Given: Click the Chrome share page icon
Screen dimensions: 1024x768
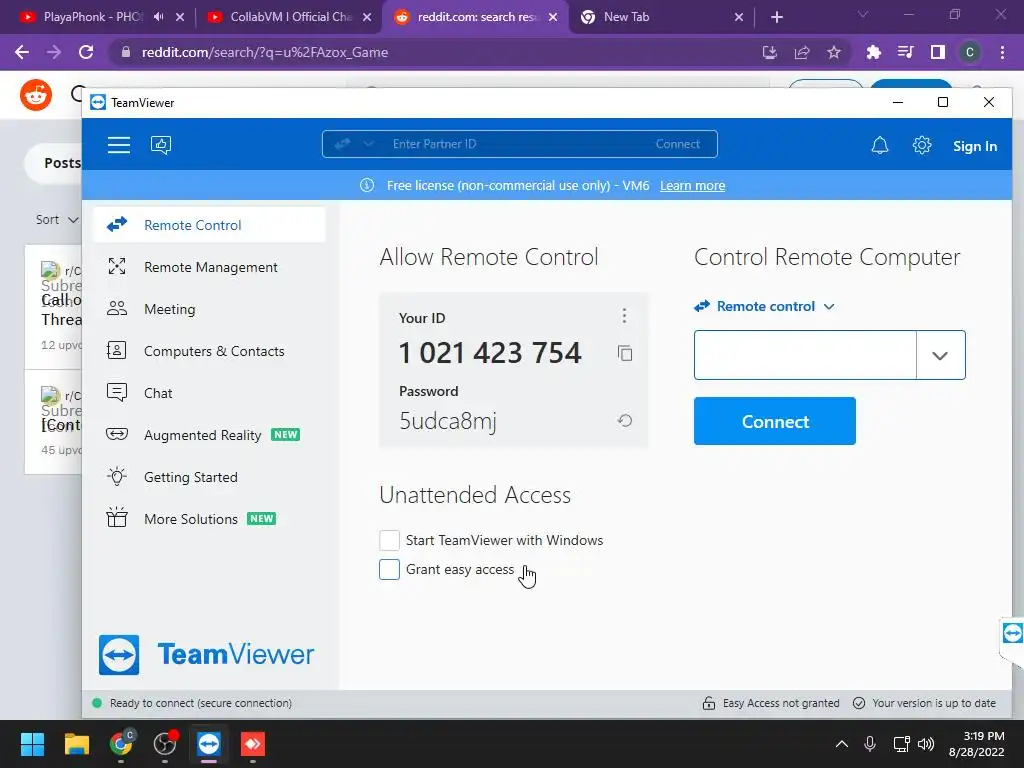Looking at the screenshot, I should tap(802, 52).
